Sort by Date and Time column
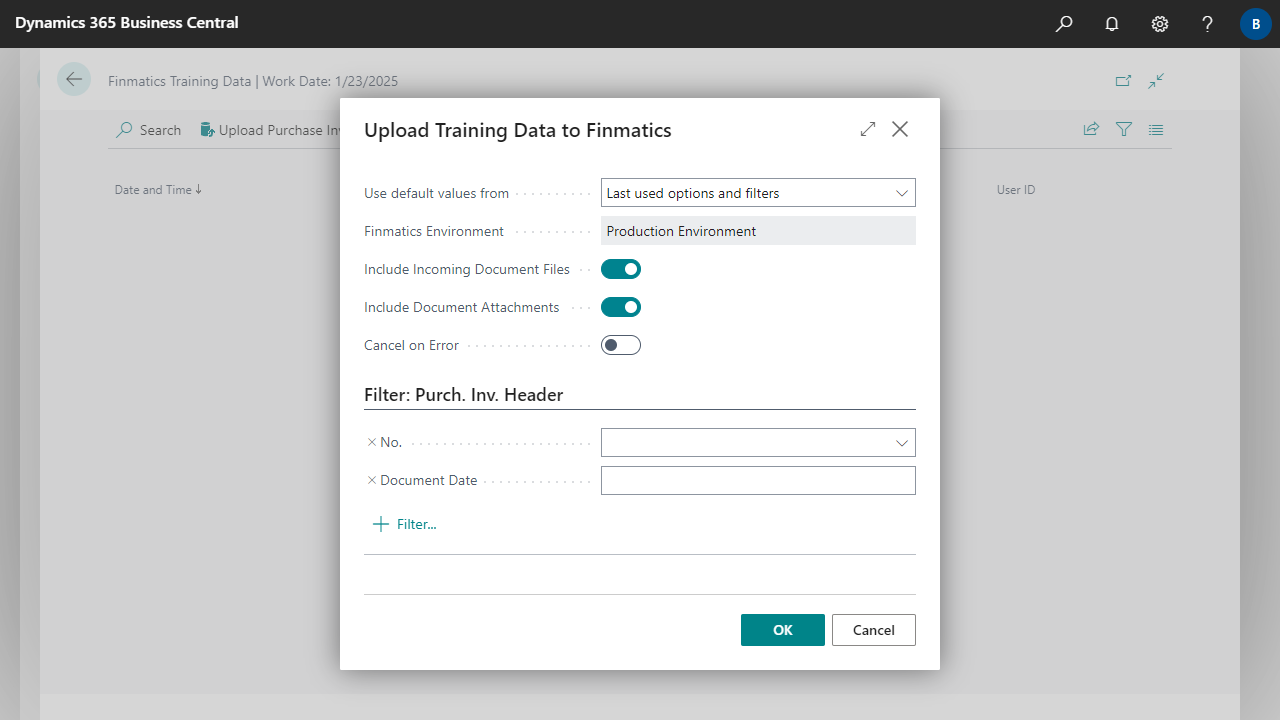Viewport: 1280px width, 720px height. point(158,189)
